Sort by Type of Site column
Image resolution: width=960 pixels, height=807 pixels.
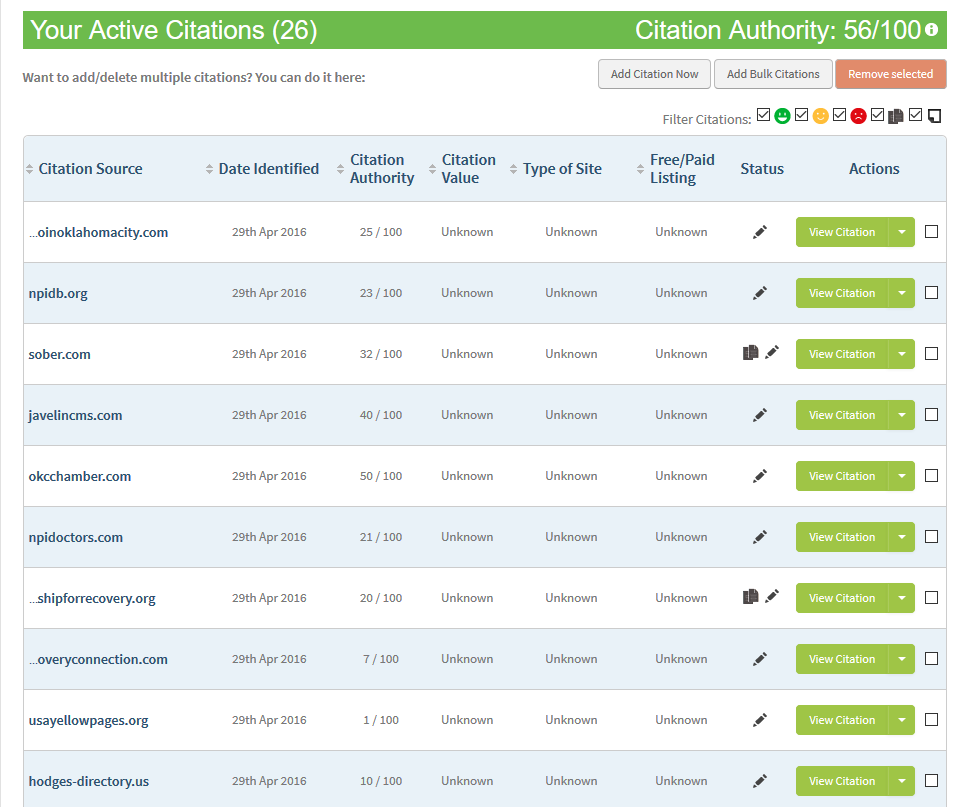tap(556, 169)
